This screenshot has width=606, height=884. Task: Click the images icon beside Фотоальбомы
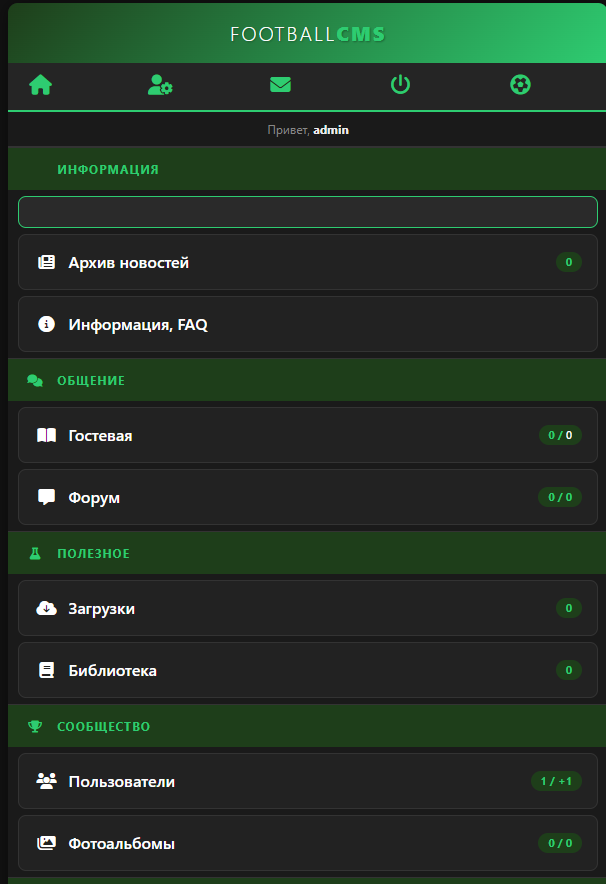(46, 843)
